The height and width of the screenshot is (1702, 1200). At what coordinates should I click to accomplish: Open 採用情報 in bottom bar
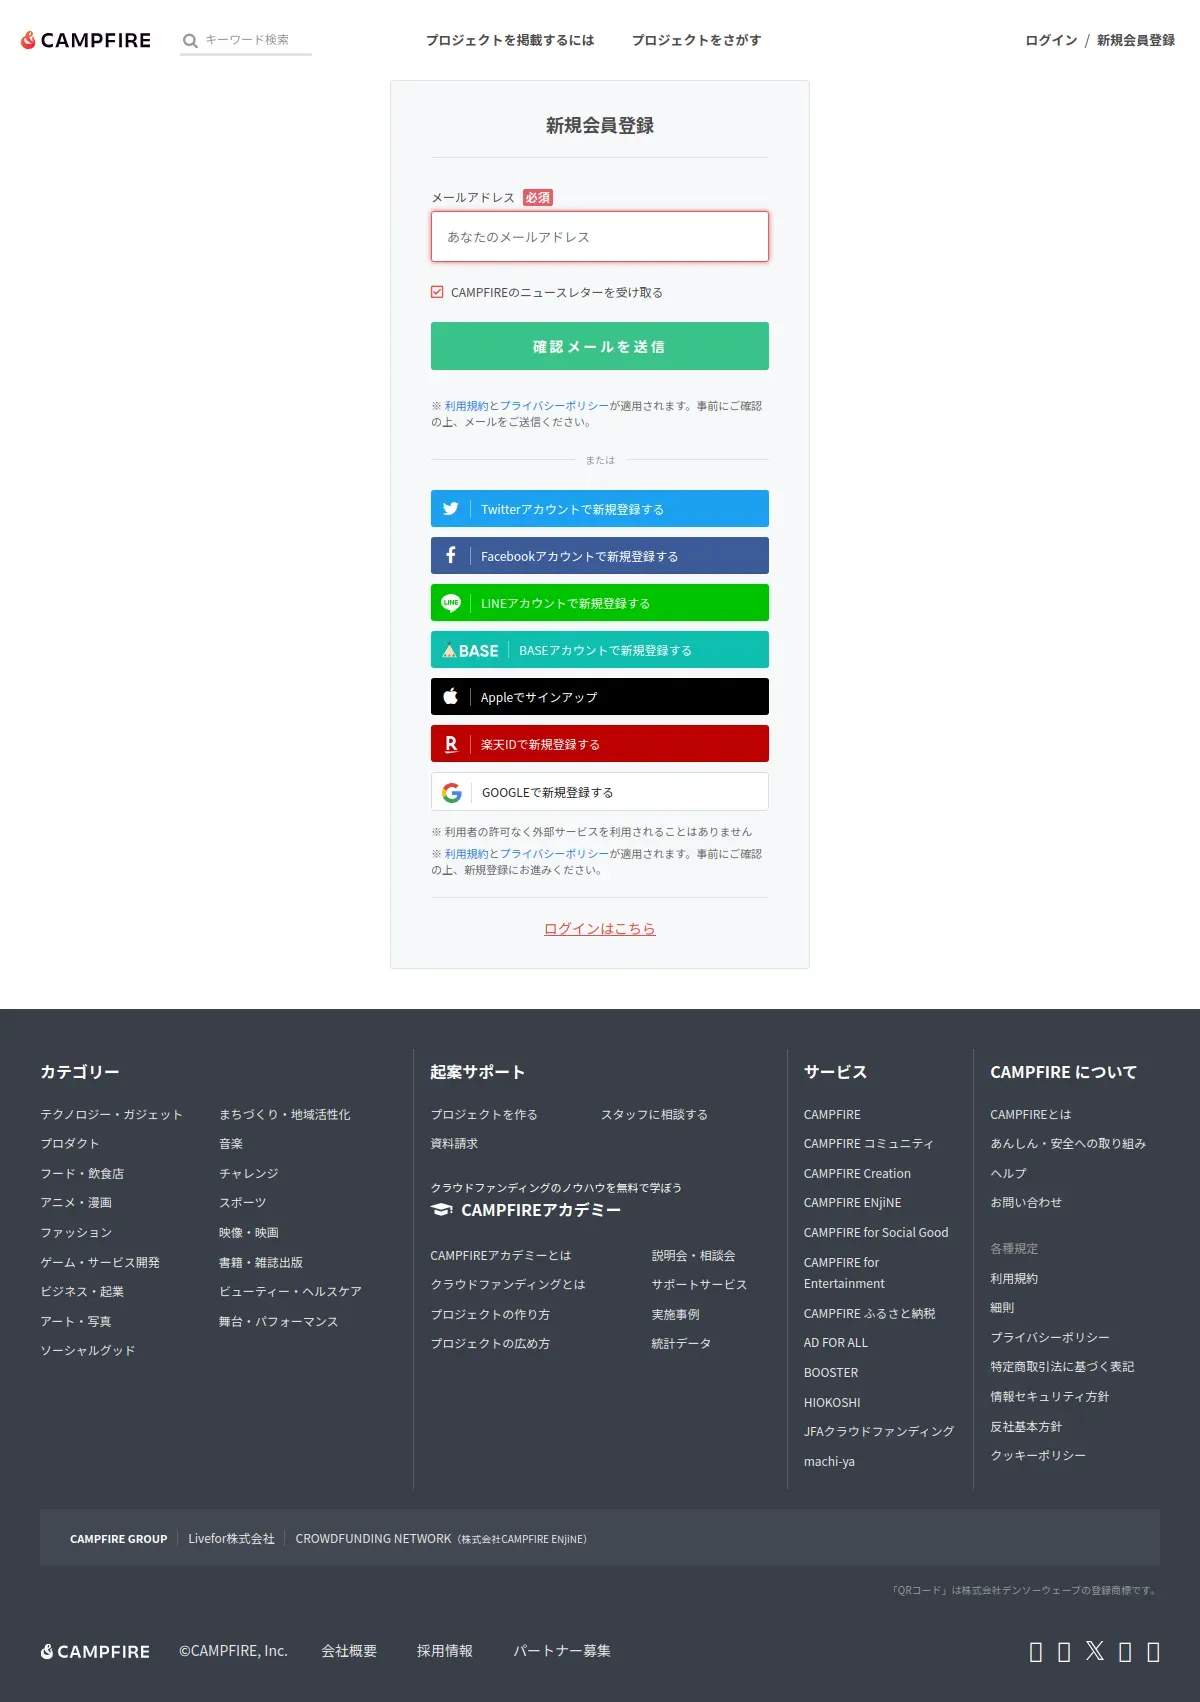pyautogui.click(x=445, y=1651)
